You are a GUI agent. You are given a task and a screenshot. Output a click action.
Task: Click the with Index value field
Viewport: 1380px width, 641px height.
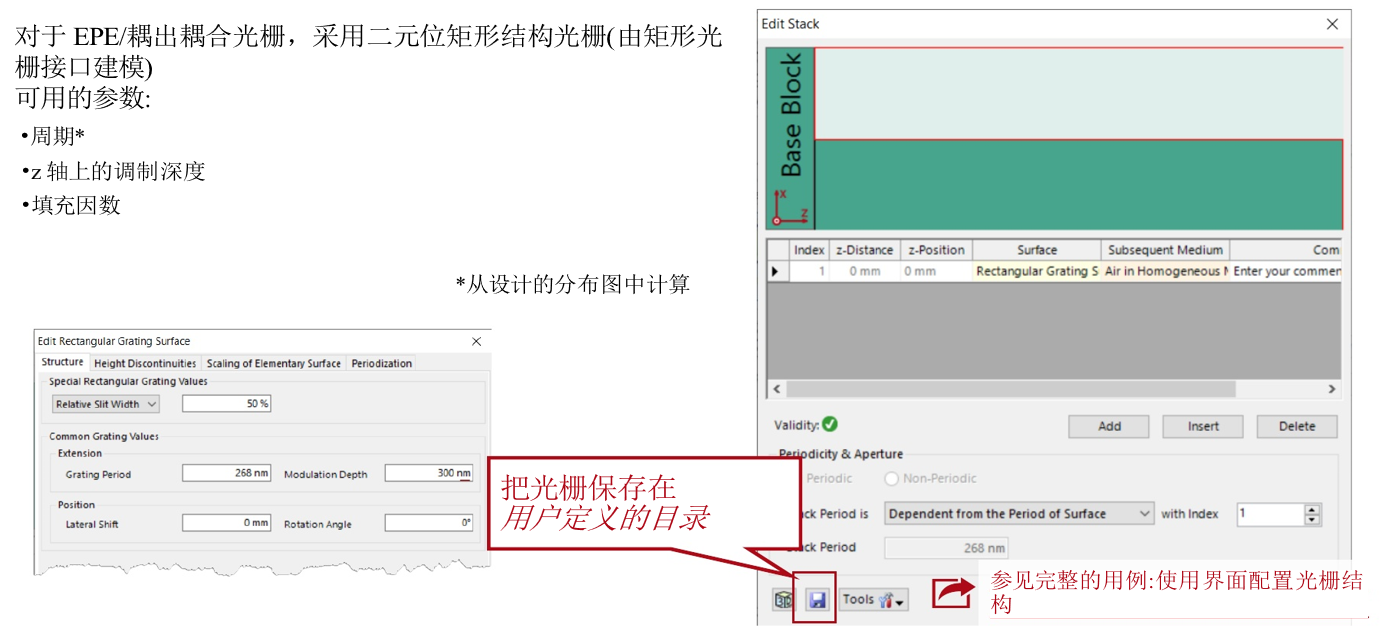(1271, 514)
